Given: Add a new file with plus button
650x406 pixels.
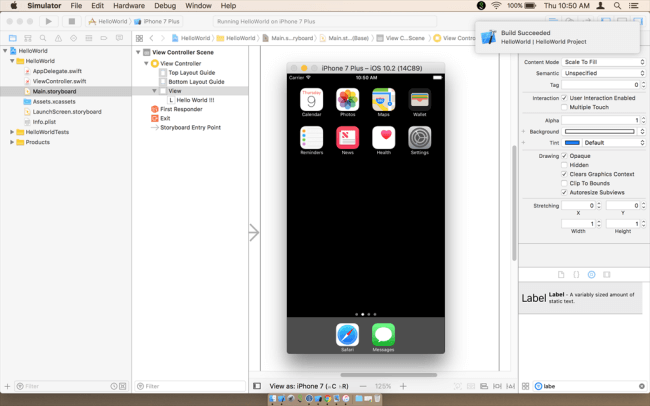Looking at the screenshot, I should tap(7, 386).
